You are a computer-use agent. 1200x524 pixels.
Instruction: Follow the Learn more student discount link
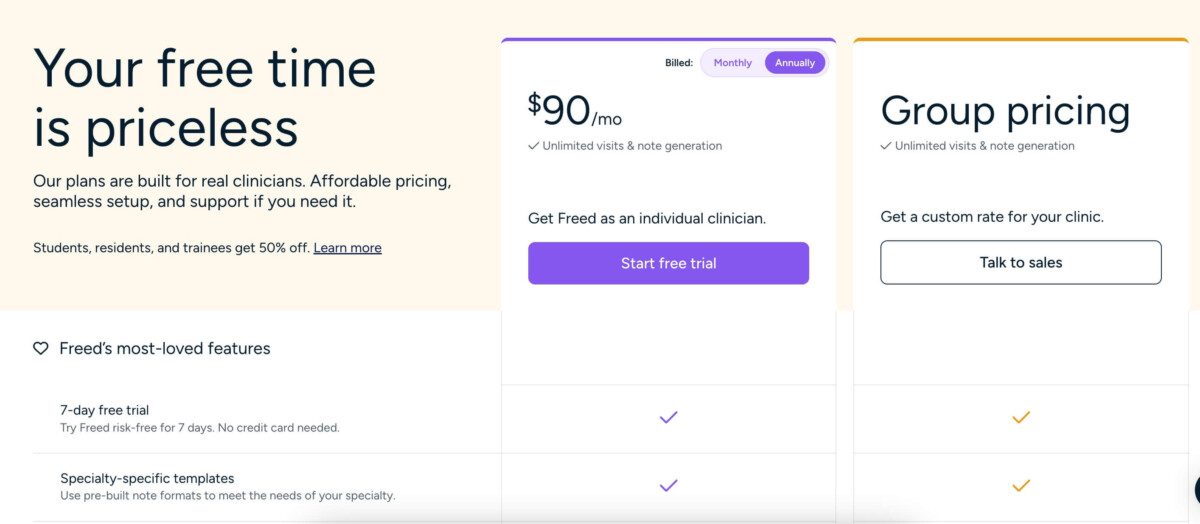[347, 248]
